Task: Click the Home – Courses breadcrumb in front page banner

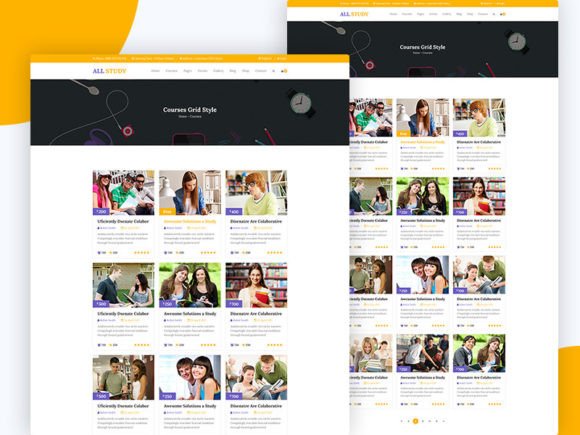Action: [190, 117]
